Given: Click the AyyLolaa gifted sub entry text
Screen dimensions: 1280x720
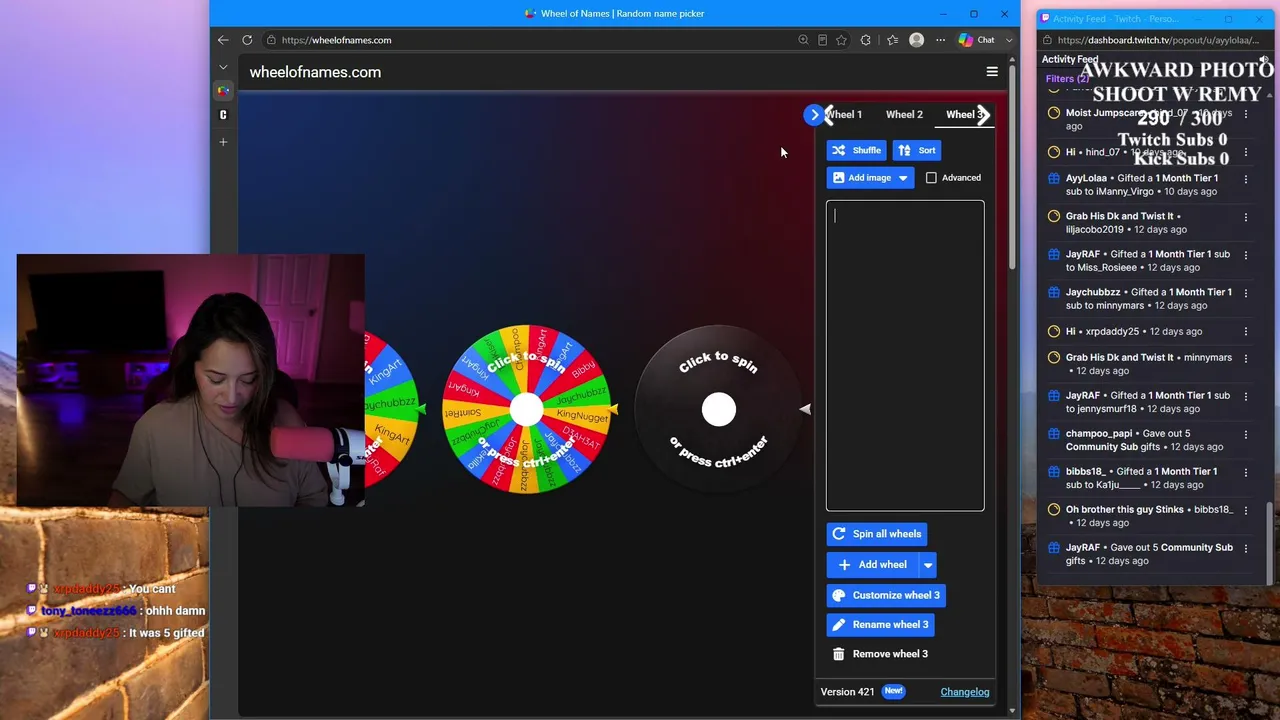Looking at the screenshot, I should (1142, 185).
